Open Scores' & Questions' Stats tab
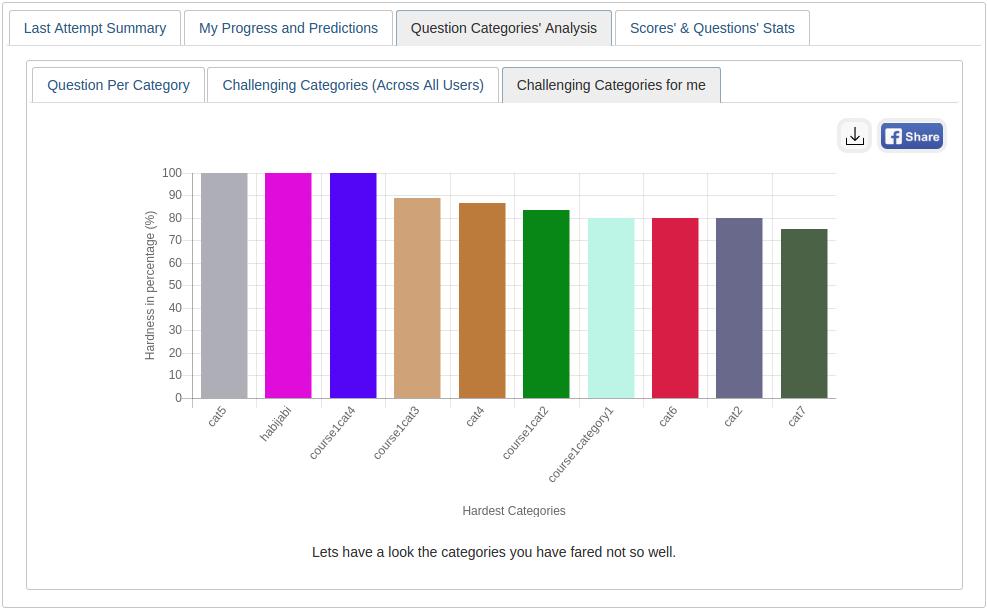This screenshot has height=609, width=987. (x=712, y=28)
